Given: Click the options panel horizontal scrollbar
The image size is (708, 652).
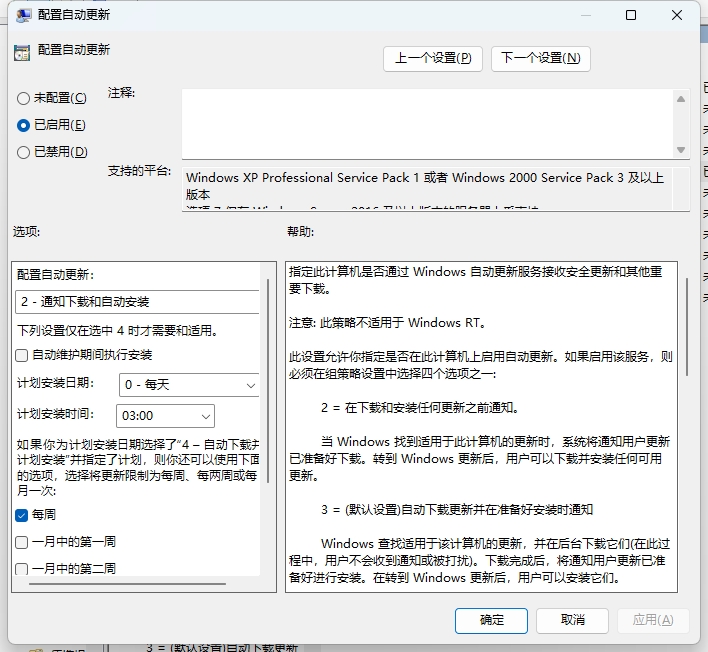Looking at the screenshot, I should pyautogui.click(x=127, y=584).
